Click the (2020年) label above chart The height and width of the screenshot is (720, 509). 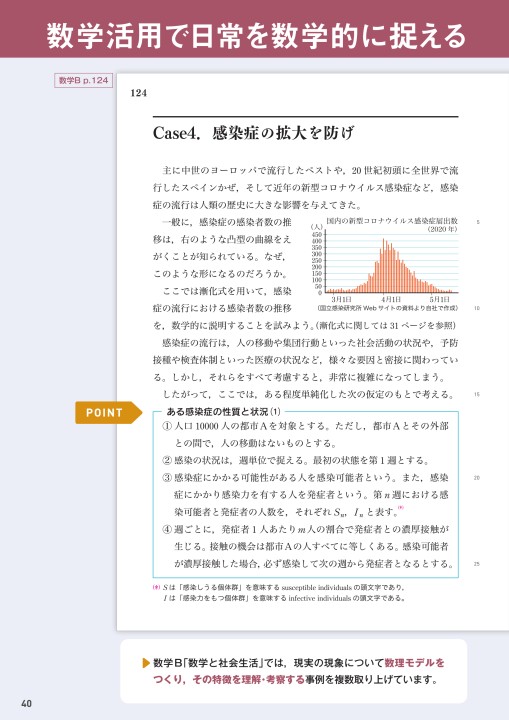point(442,229)
